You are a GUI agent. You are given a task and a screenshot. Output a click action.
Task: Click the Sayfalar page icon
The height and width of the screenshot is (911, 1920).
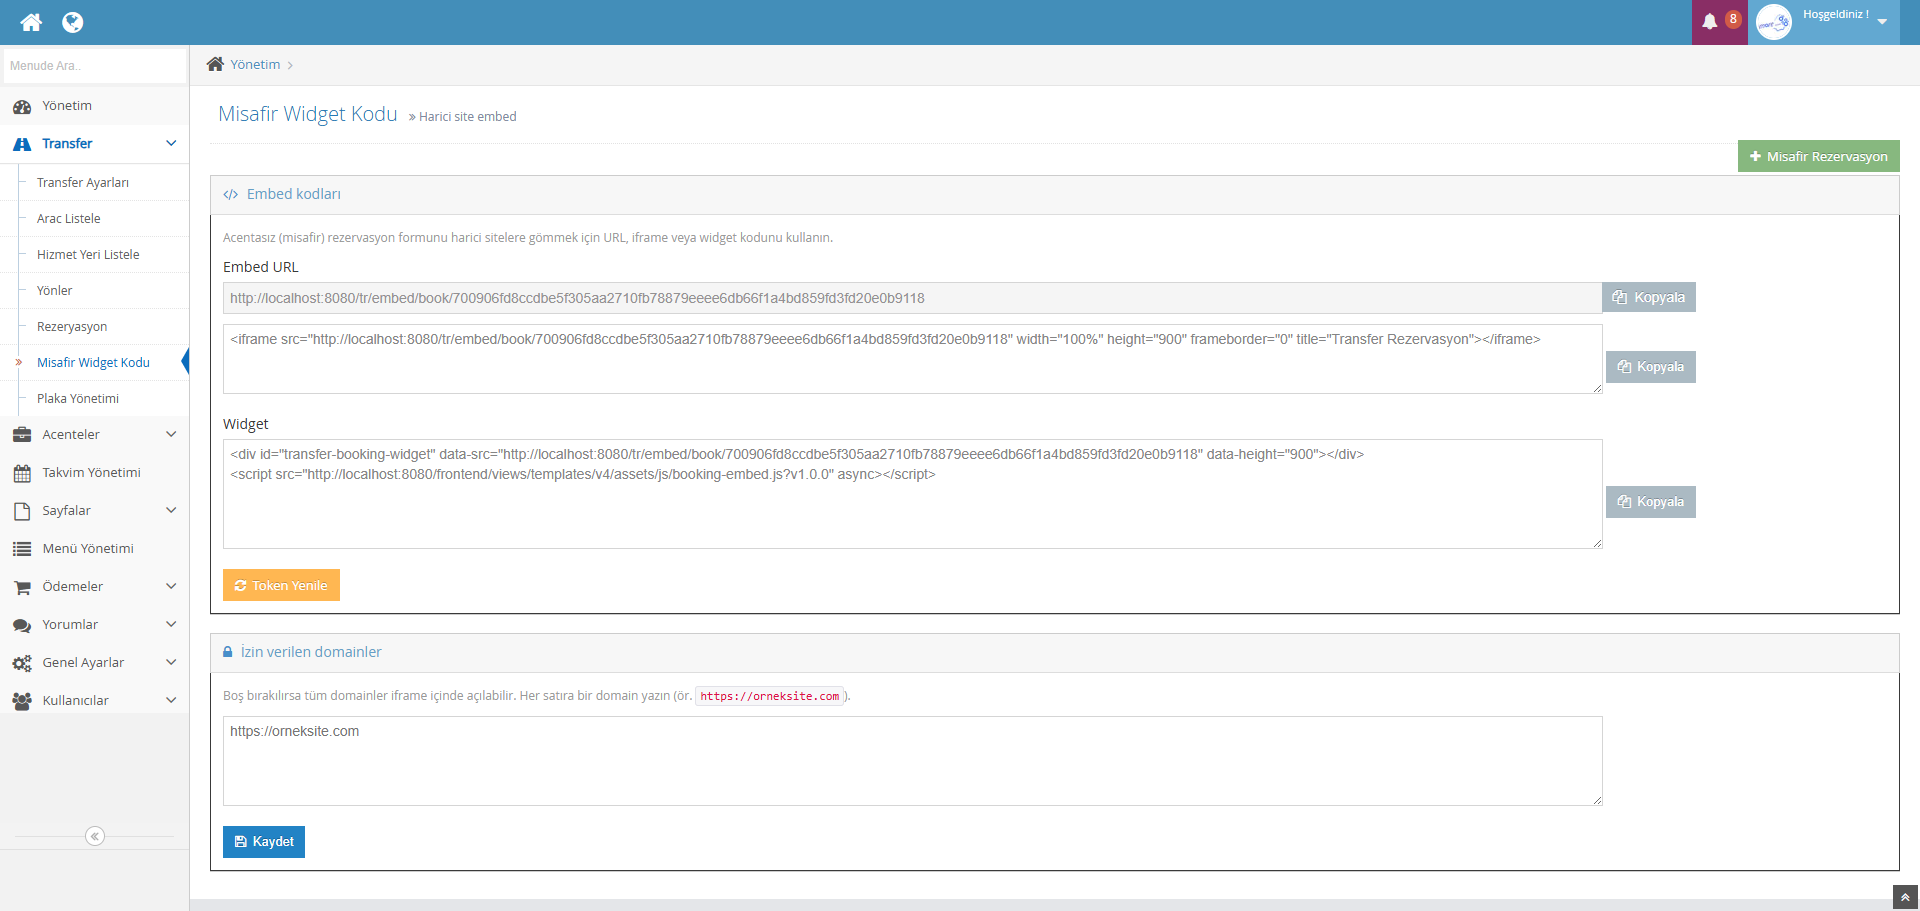[x=22, y=511]
